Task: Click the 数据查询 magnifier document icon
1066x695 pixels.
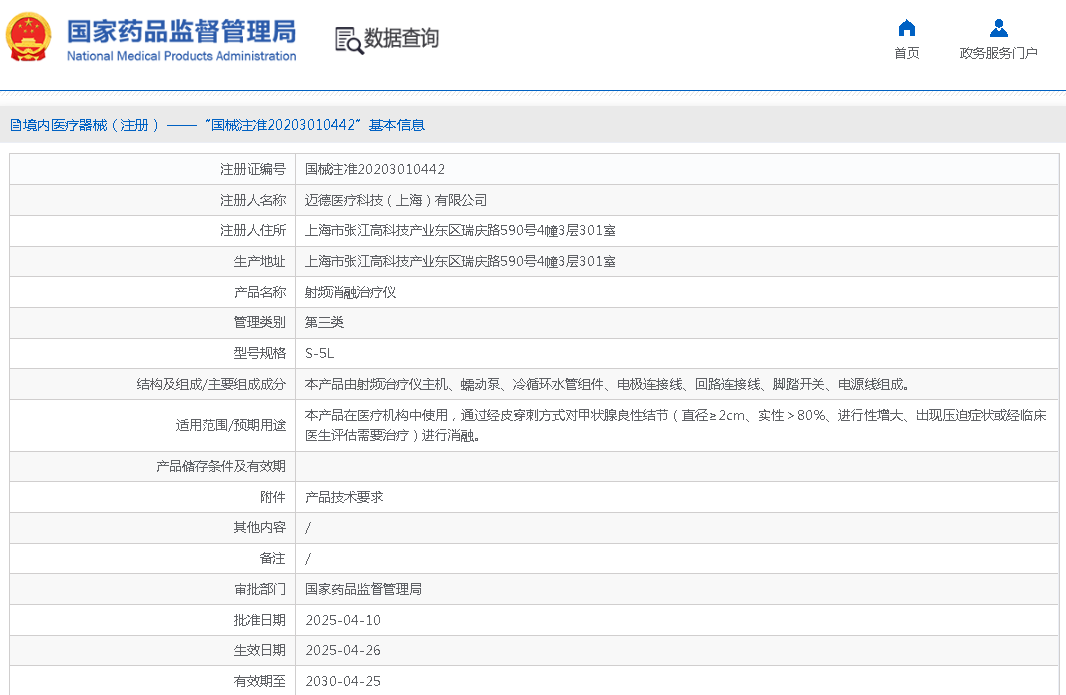Action: (348, 40)
